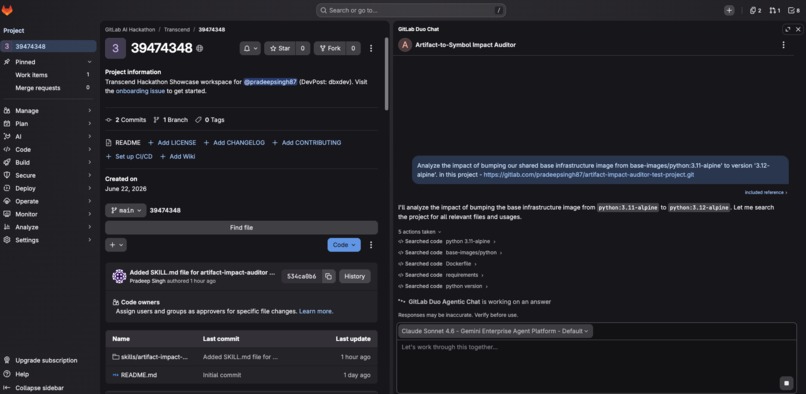This screenshot has width=806, height=394.
Task: Open the Create new plus button
Action: click(x=729, y=10)
